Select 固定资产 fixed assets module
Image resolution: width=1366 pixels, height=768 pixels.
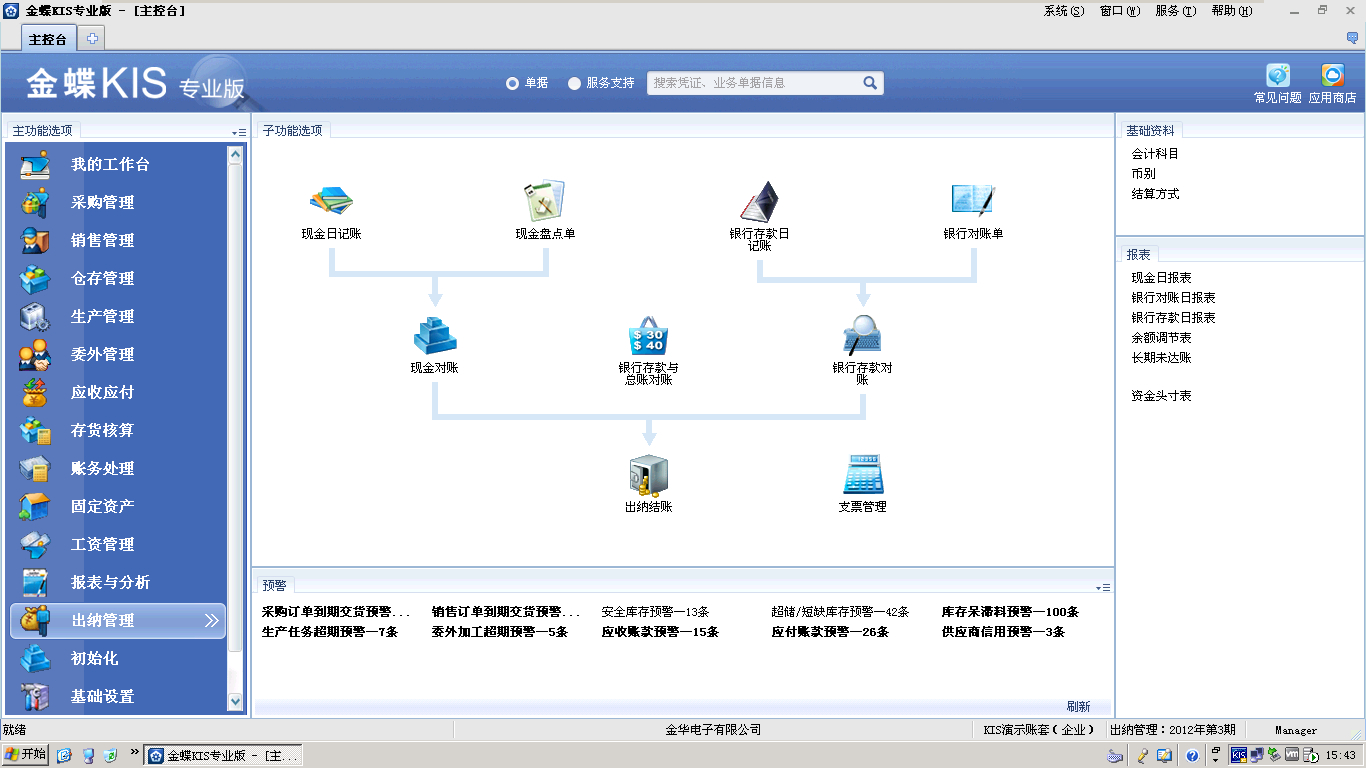(102, 506)
